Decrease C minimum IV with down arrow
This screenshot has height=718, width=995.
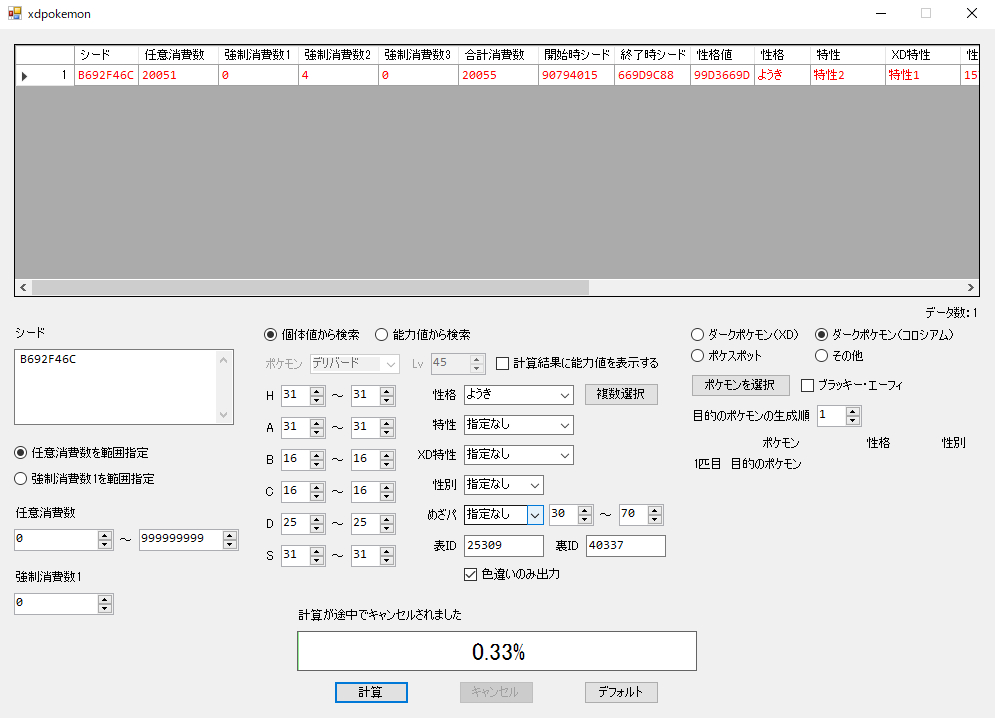(x=317, y=496)
